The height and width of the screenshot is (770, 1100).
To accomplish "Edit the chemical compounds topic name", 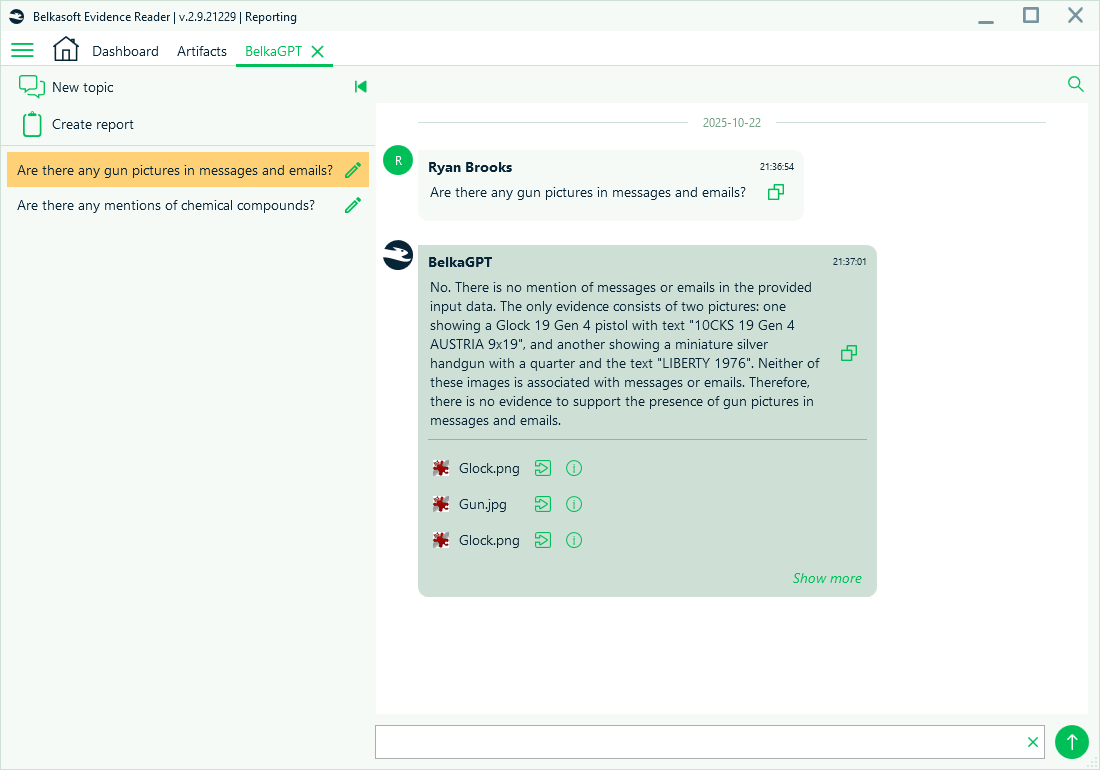I will [353, 205].
